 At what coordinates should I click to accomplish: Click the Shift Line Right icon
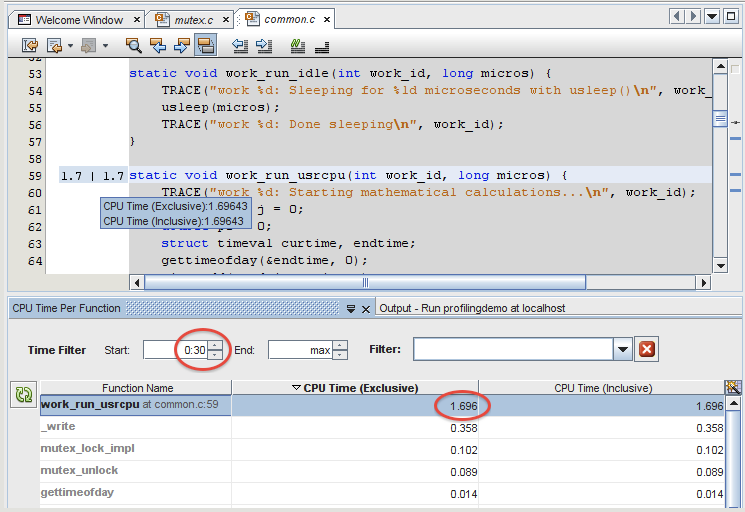[x=264, y=45]
